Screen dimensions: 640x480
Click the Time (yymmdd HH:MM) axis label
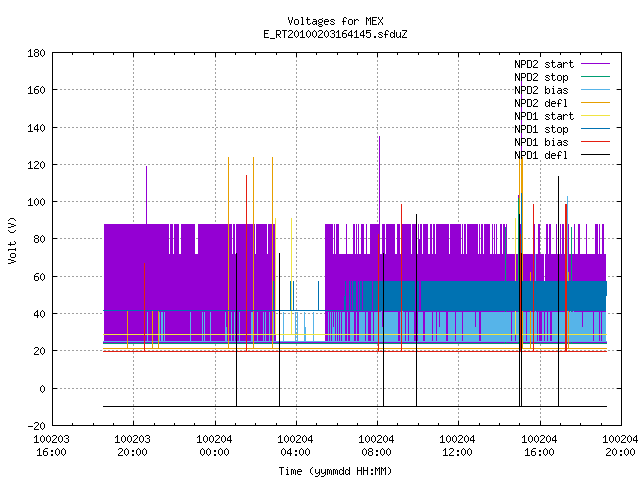click(x=335, y=471)
